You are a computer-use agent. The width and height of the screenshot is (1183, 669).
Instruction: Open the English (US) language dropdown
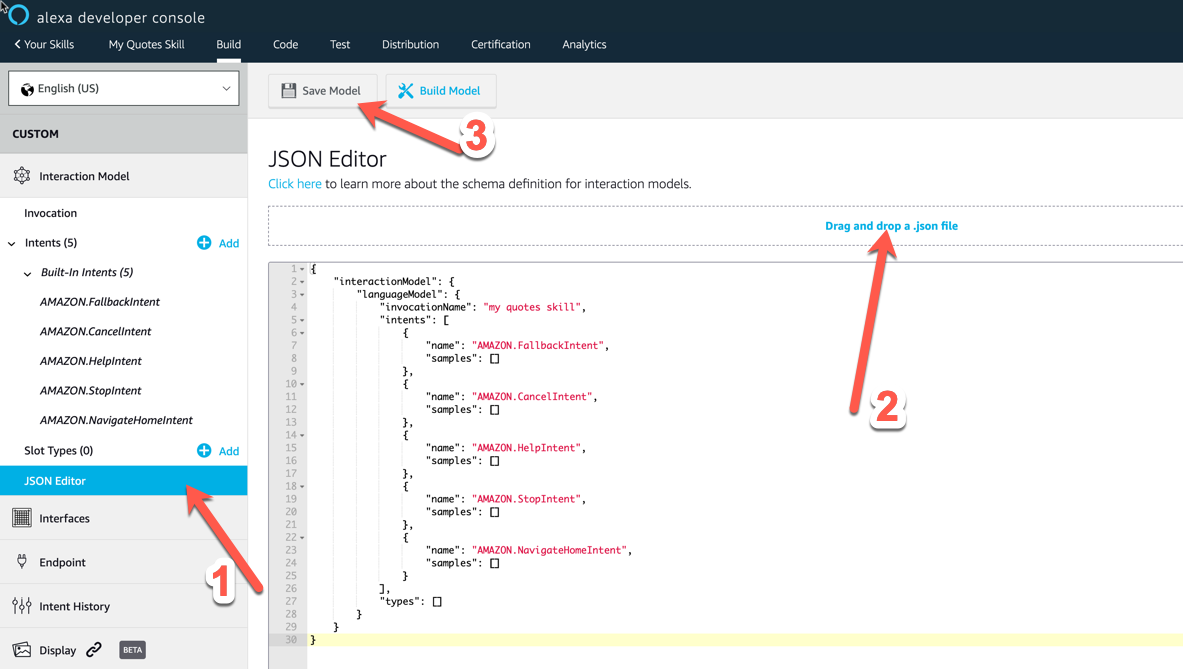[x=124, y=88]
